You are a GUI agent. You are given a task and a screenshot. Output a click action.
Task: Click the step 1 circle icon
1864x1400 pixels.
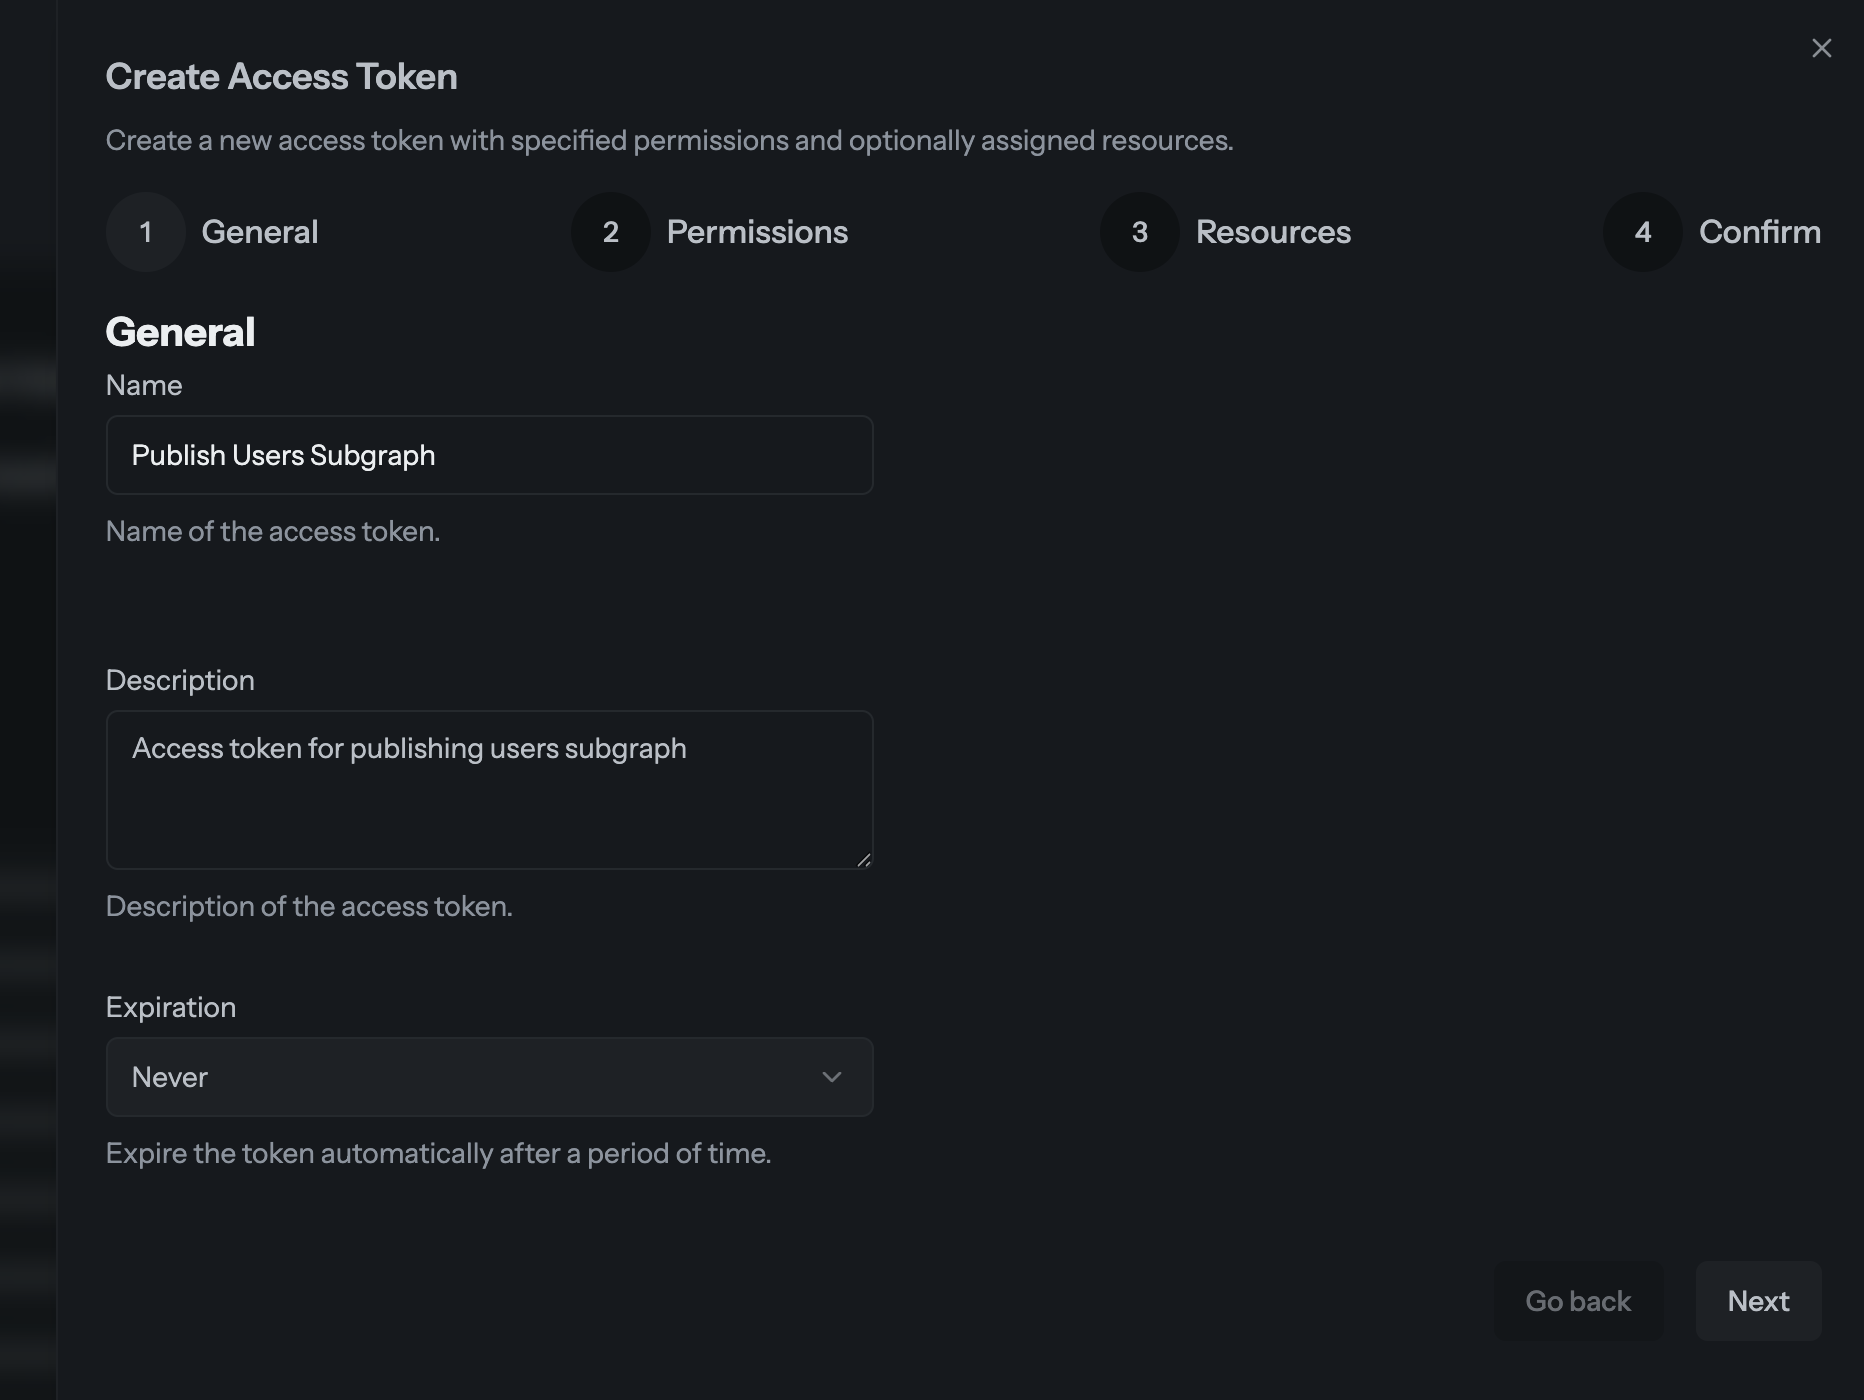click(145, 231)
